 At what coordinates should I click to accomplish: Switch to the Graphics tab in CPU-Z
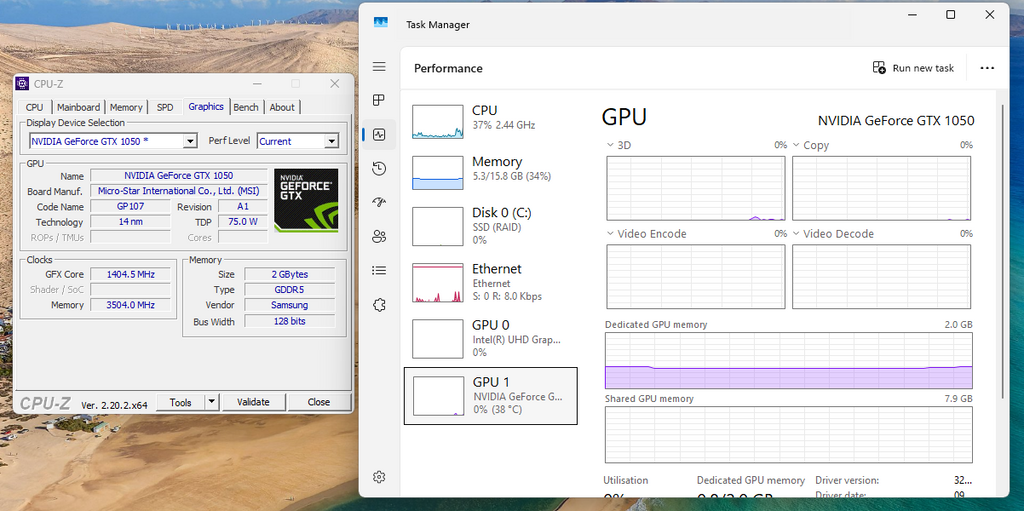point(206,107)
